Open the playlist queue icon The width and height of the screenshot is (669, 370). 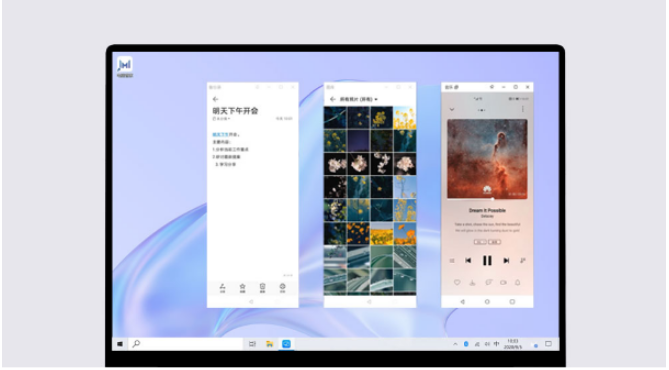[x=452, y=260]
